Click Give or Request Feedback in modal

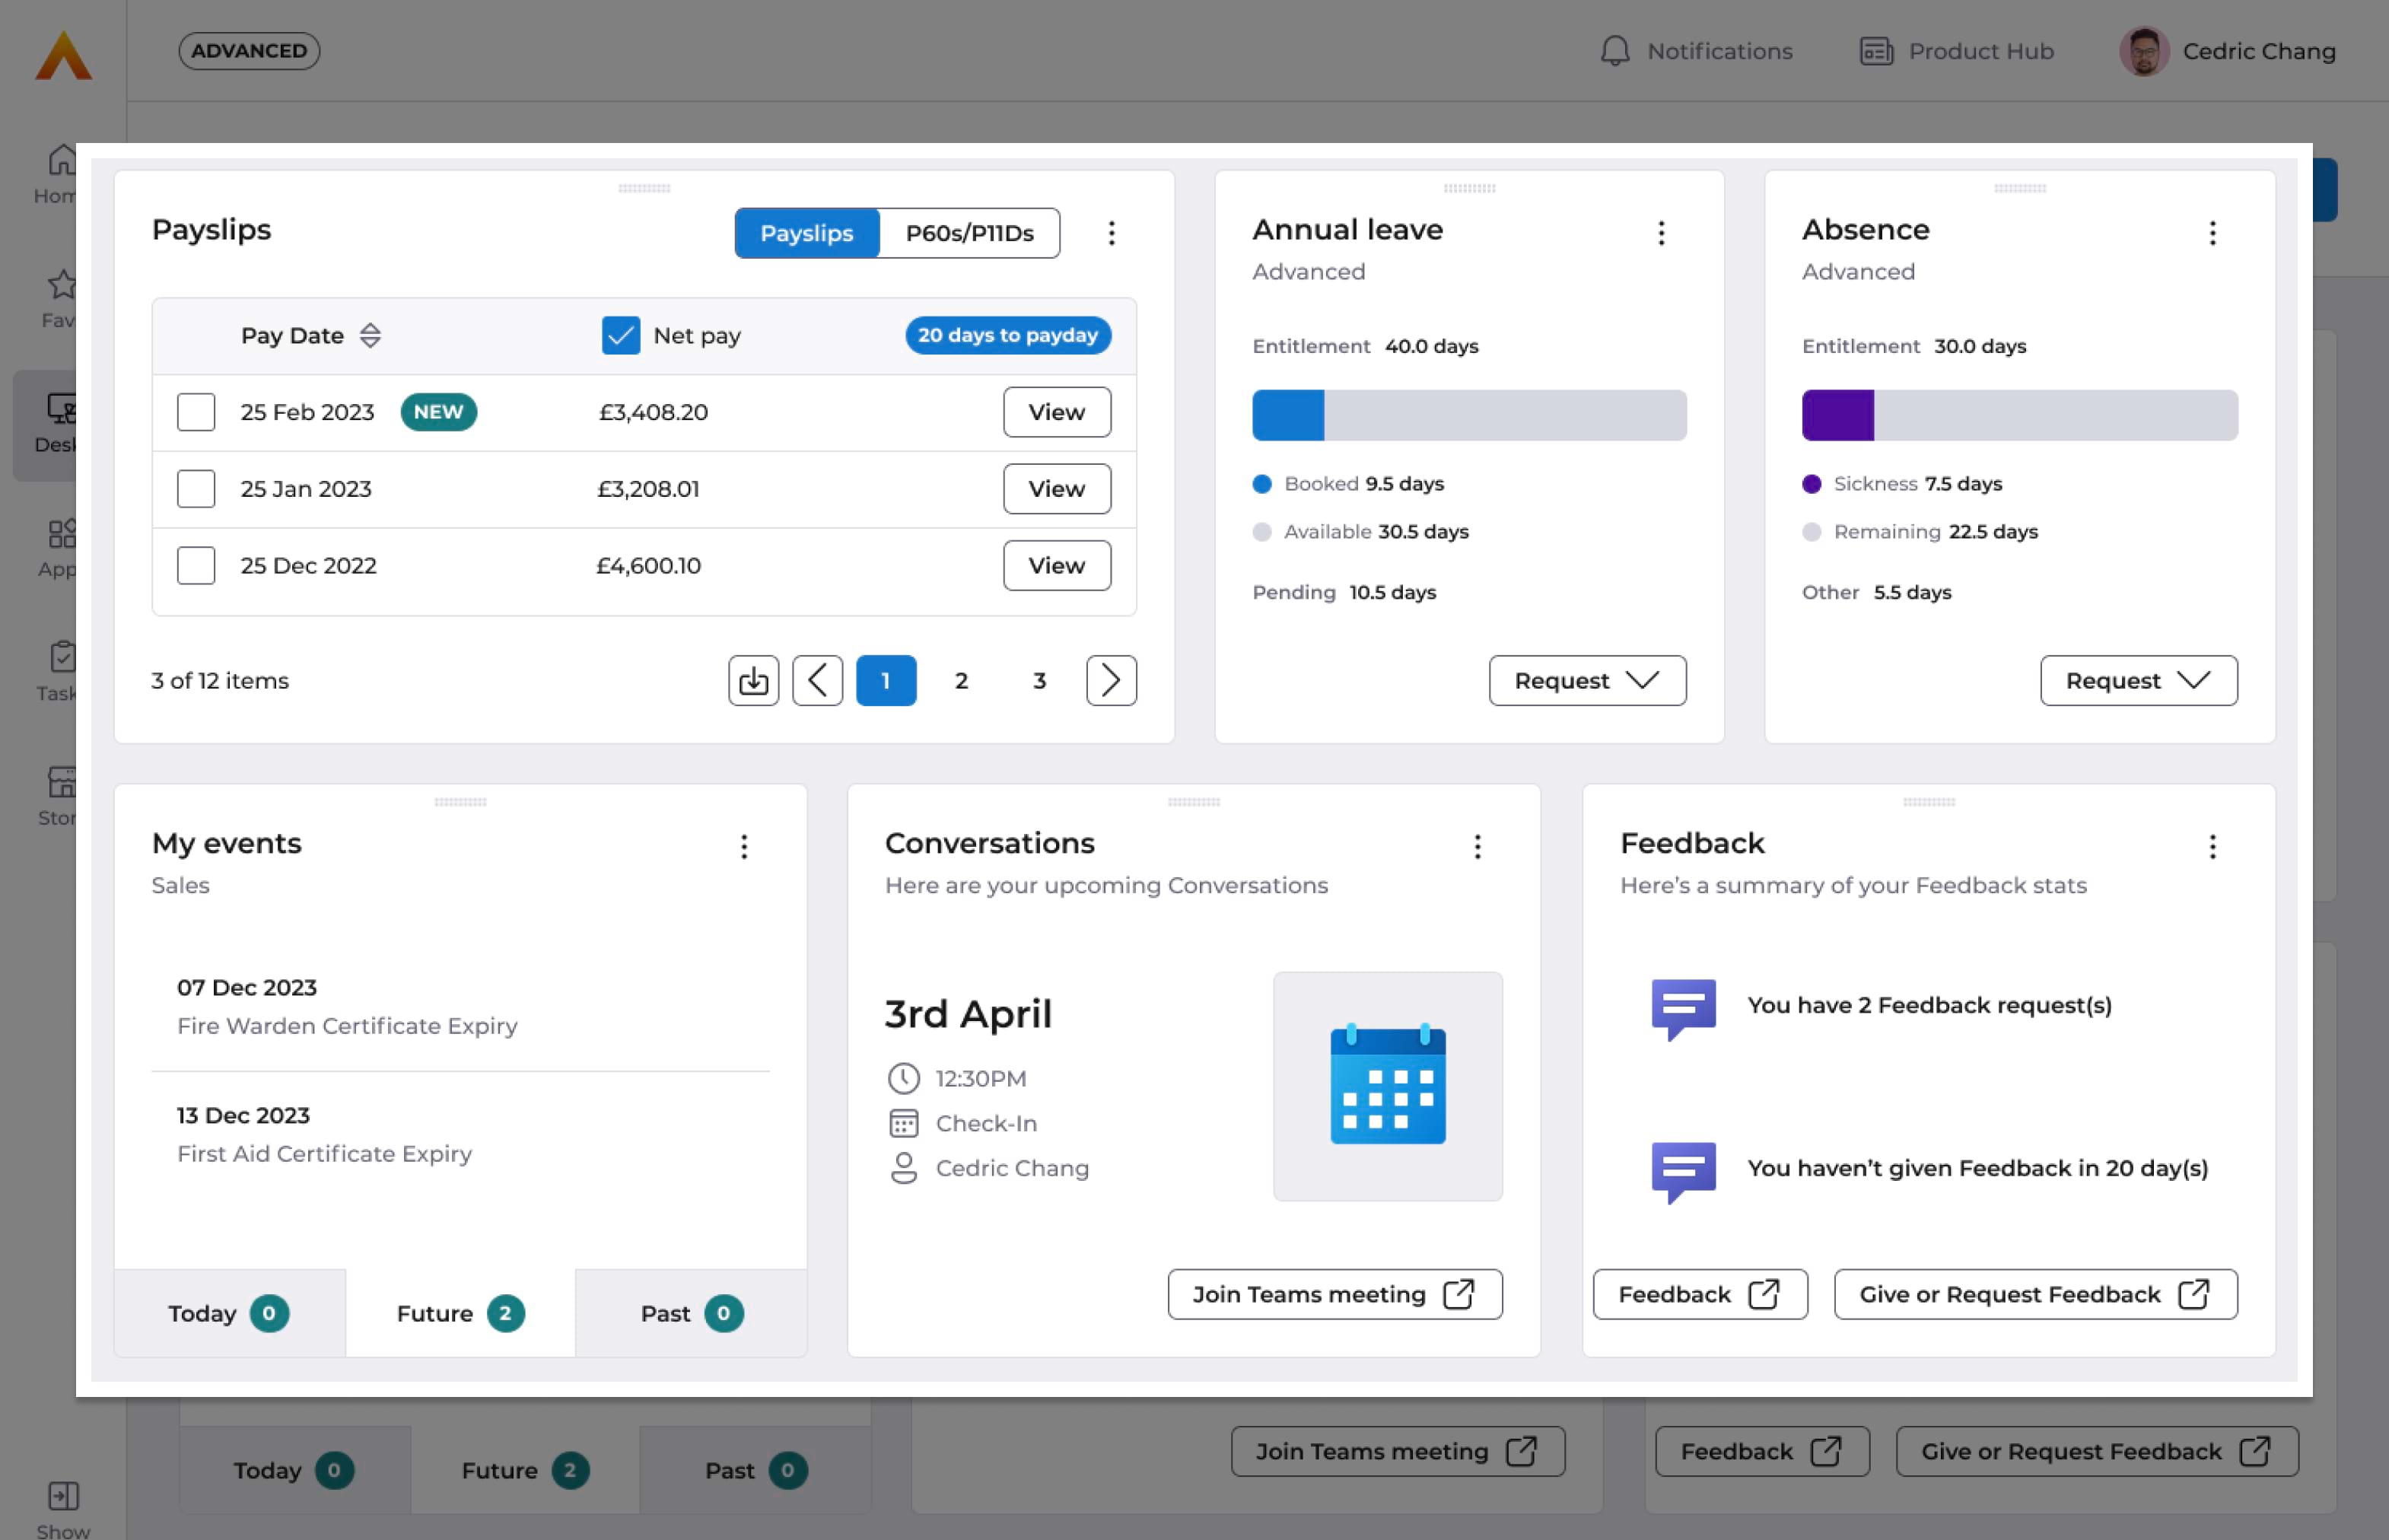point(2035,1295)
